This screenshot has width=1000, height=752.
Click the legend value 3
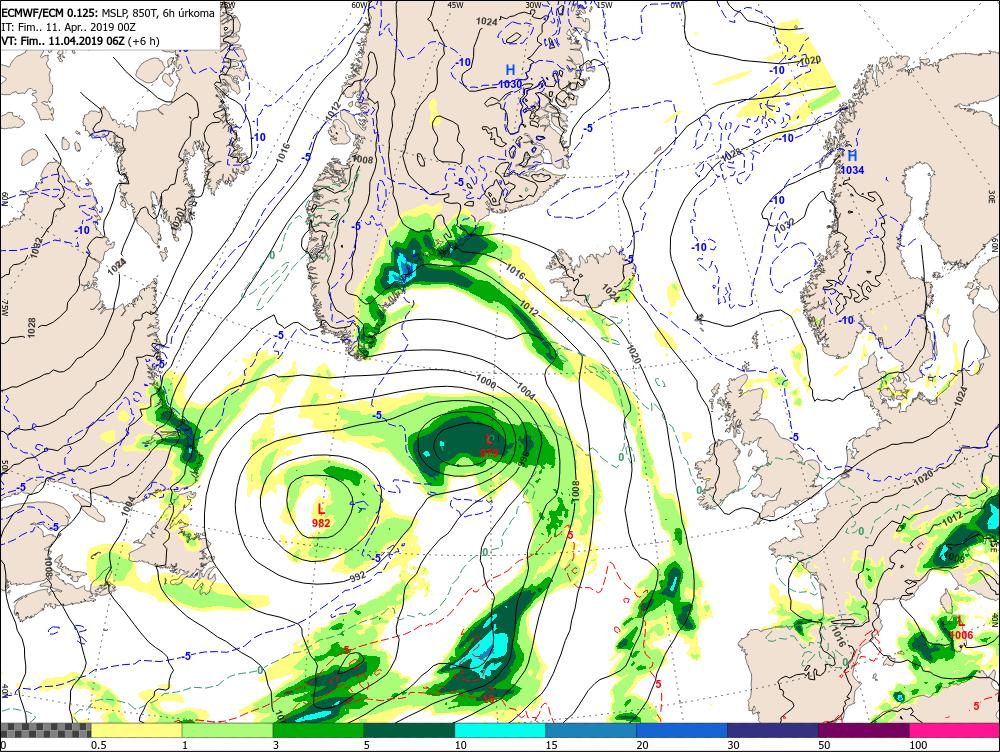[276, 745]
